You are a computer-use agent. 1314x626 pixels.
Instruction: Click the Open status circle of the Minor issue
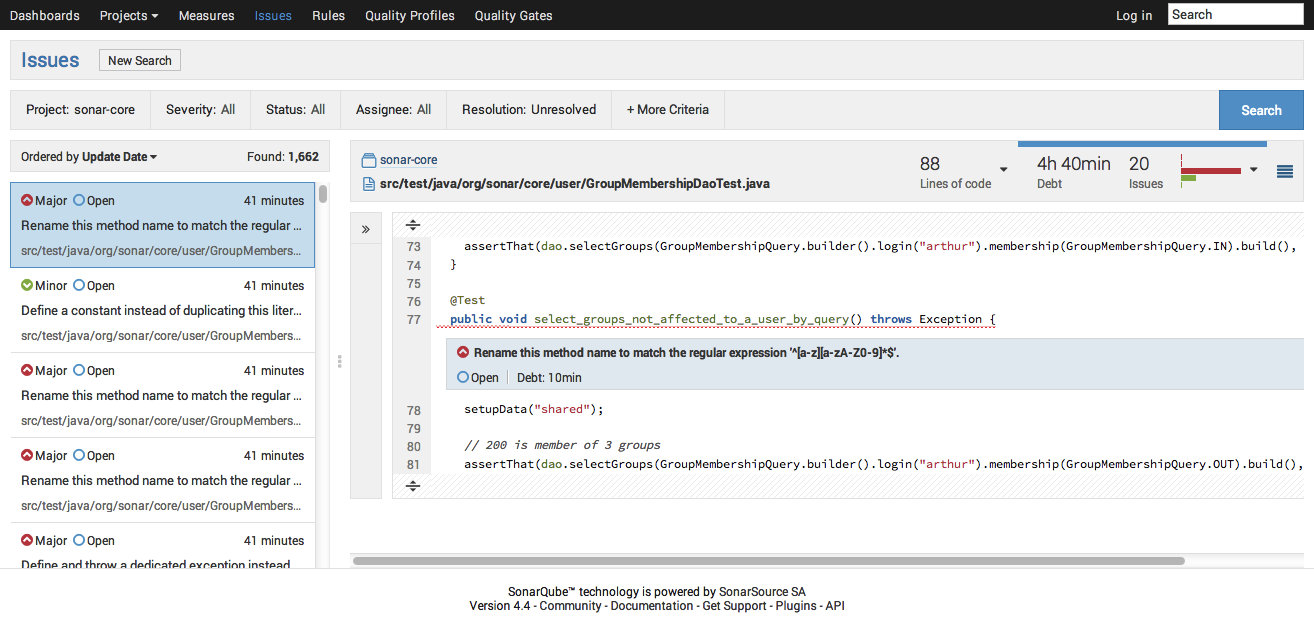point(79,286)
